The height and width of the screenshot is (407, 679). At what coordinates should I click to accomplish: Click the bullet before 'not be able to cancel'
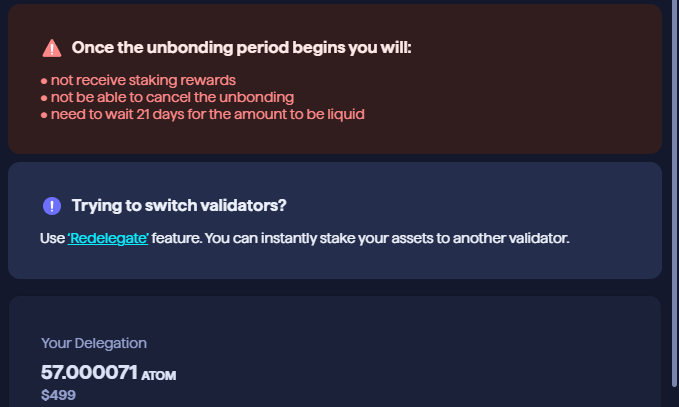(44, 98)
